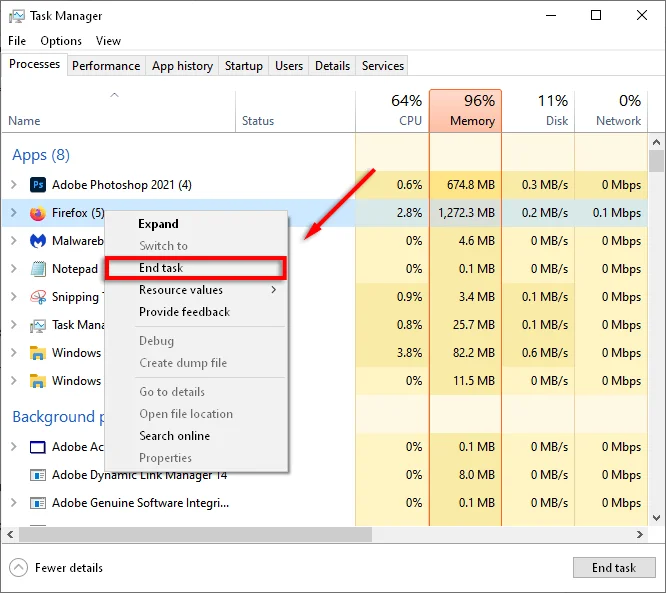This screenshot has width=666, height=593.
Task: Click the horizontal scrollbar left arrow
Action: (10, 534)
